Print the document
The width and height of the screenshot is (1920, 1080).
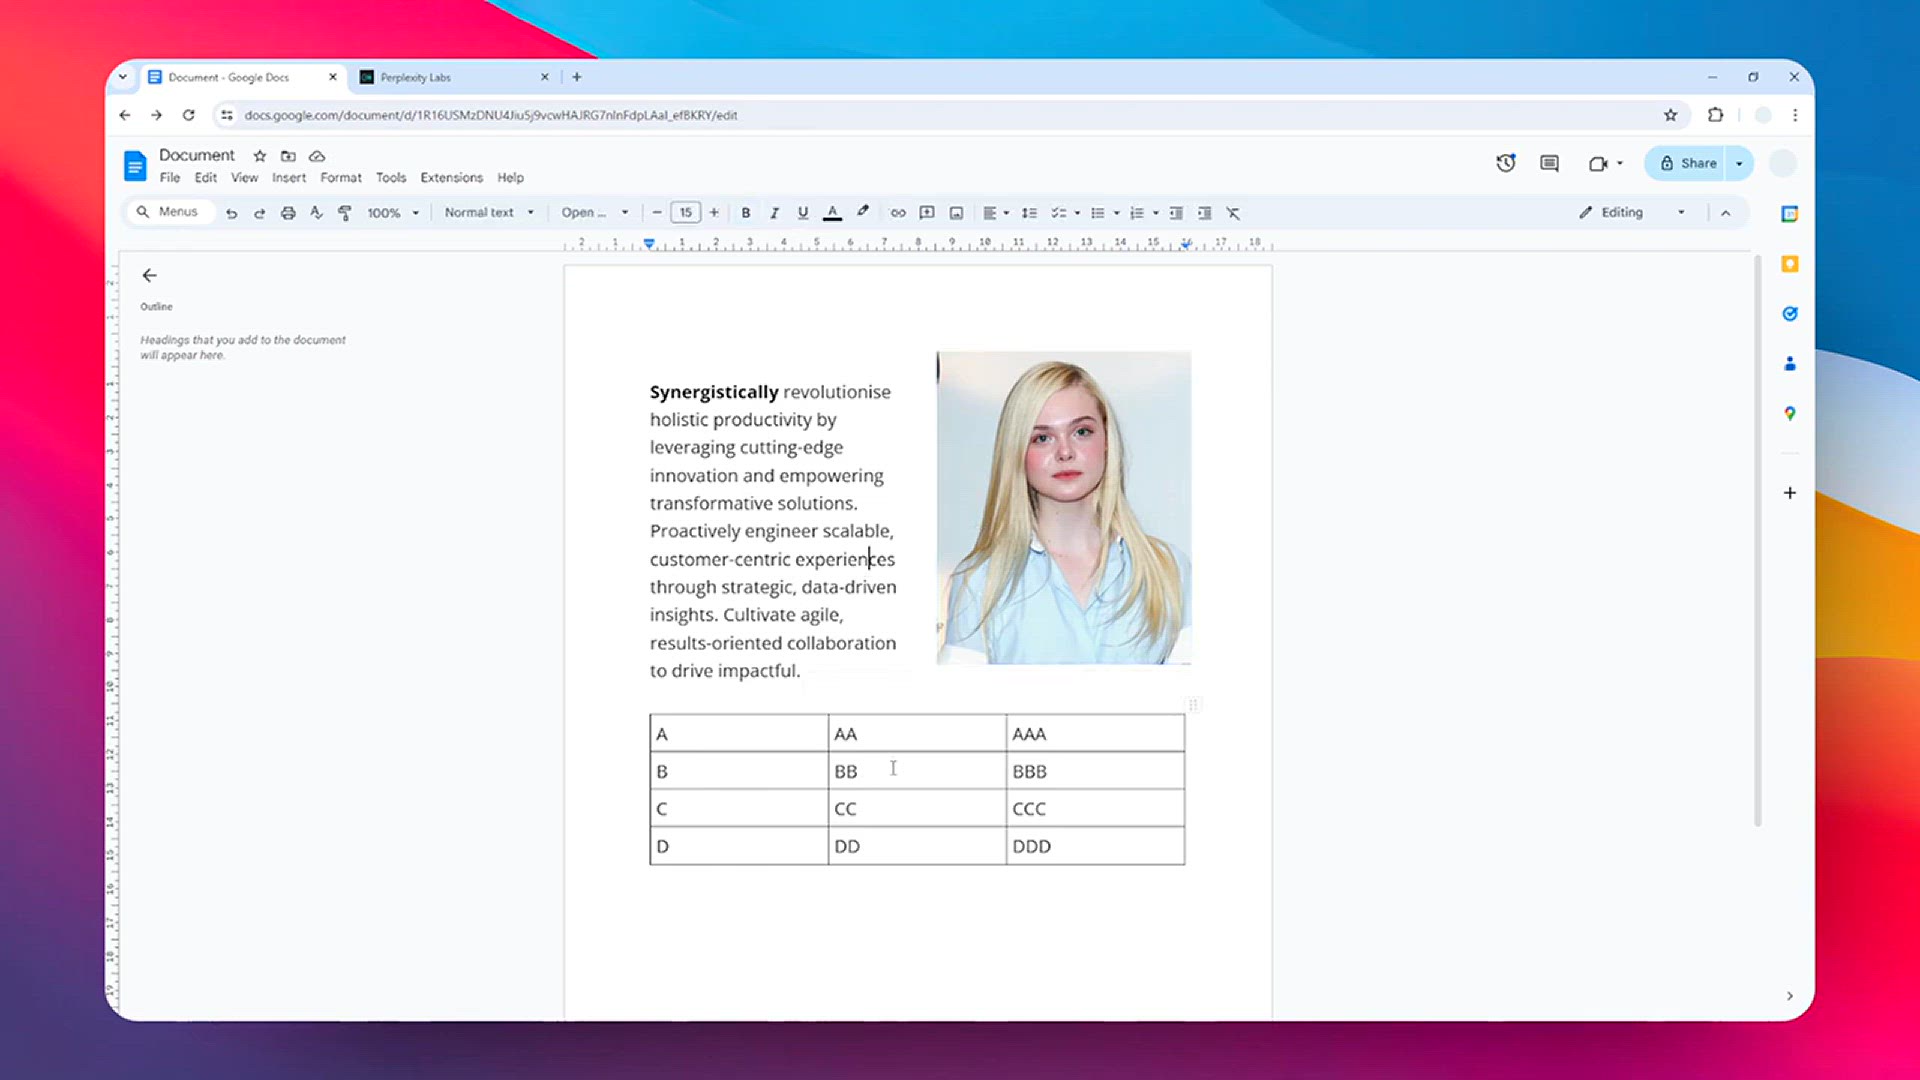click(288, 213)
